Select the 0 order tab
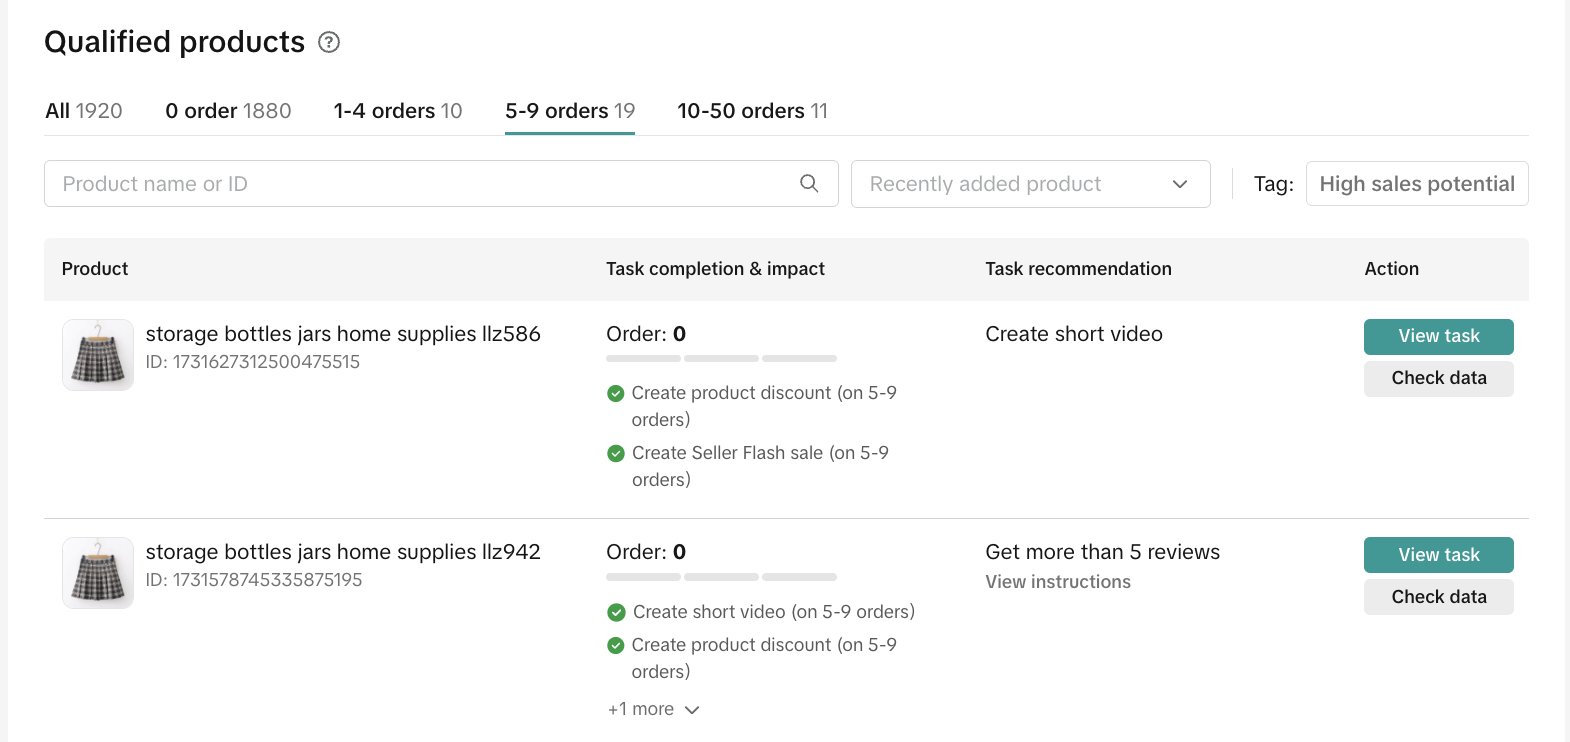The image size is (1570, 742). coord(228,111)
